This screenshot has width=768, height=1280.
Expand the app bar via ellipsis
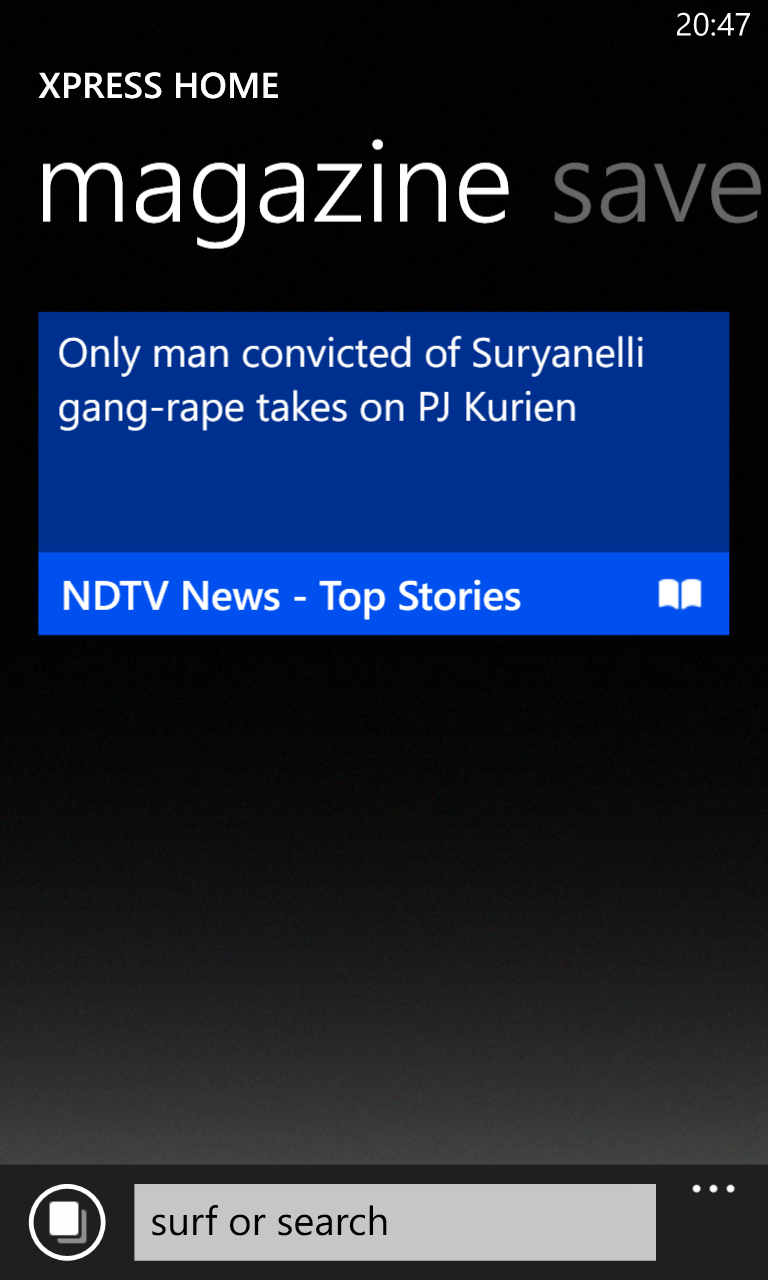[x=714, y=1189]
